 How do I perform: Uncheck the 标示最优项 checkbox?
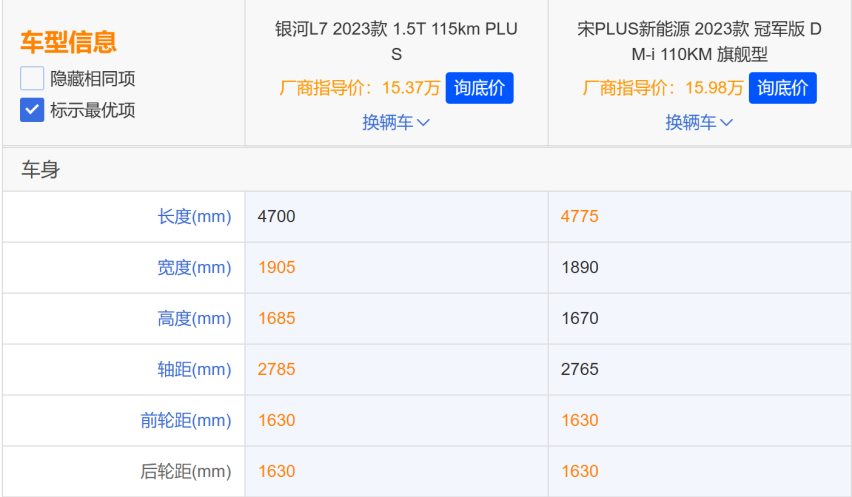[x=32, y=110]
